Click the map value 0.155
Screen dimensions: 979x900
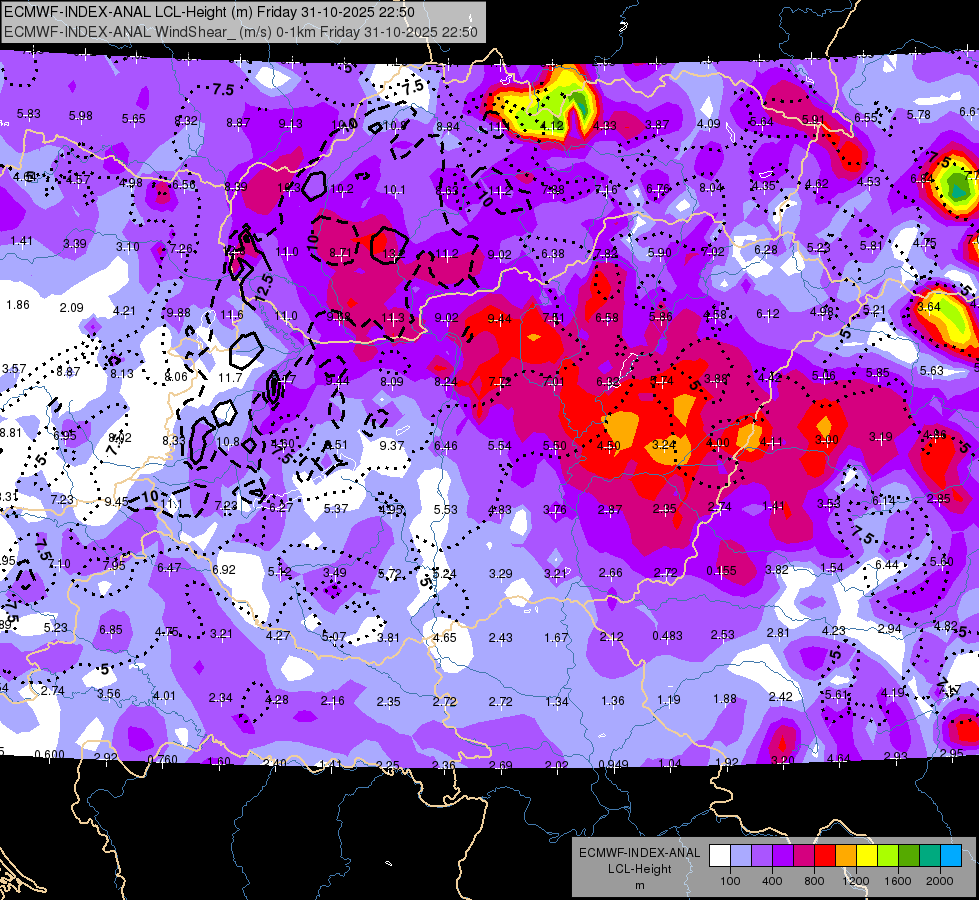tap(721, 570)
